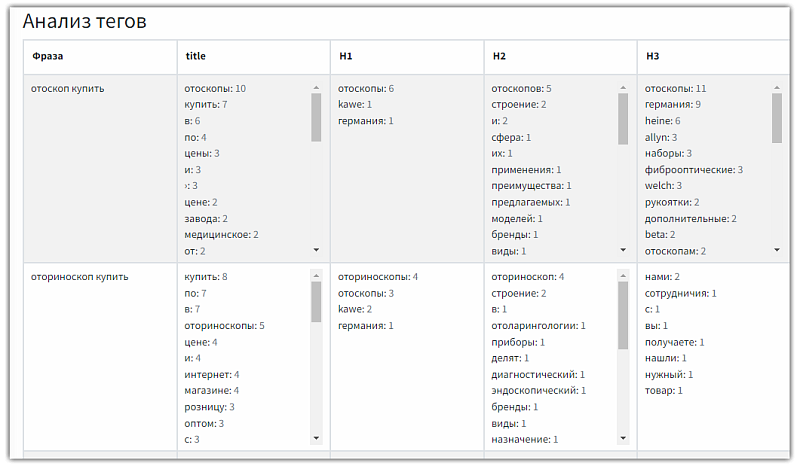Select the H1 column header
Screen dimensions: 800x466
point(346,57)
